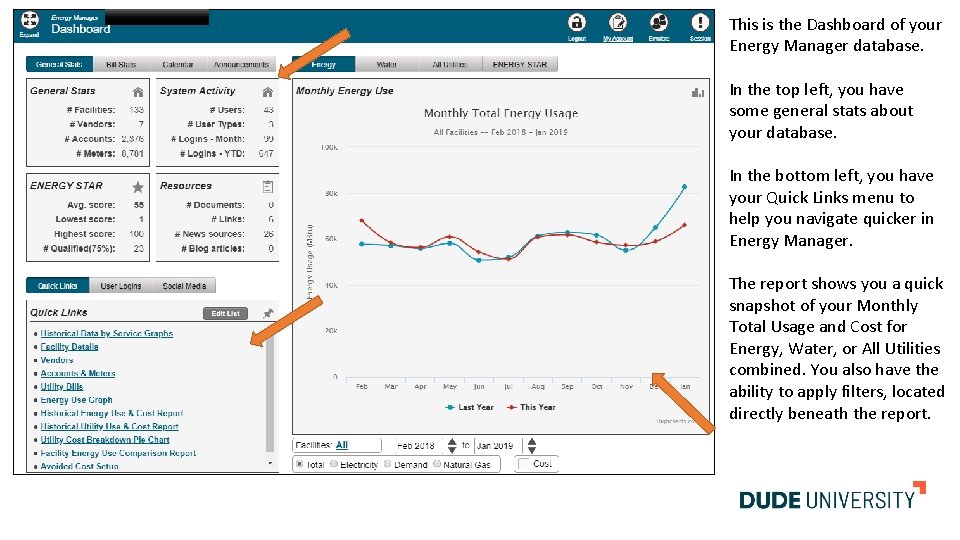The image size is (960, 540).
Task: Click the '# News sources:' row
Action: (217, 234)
